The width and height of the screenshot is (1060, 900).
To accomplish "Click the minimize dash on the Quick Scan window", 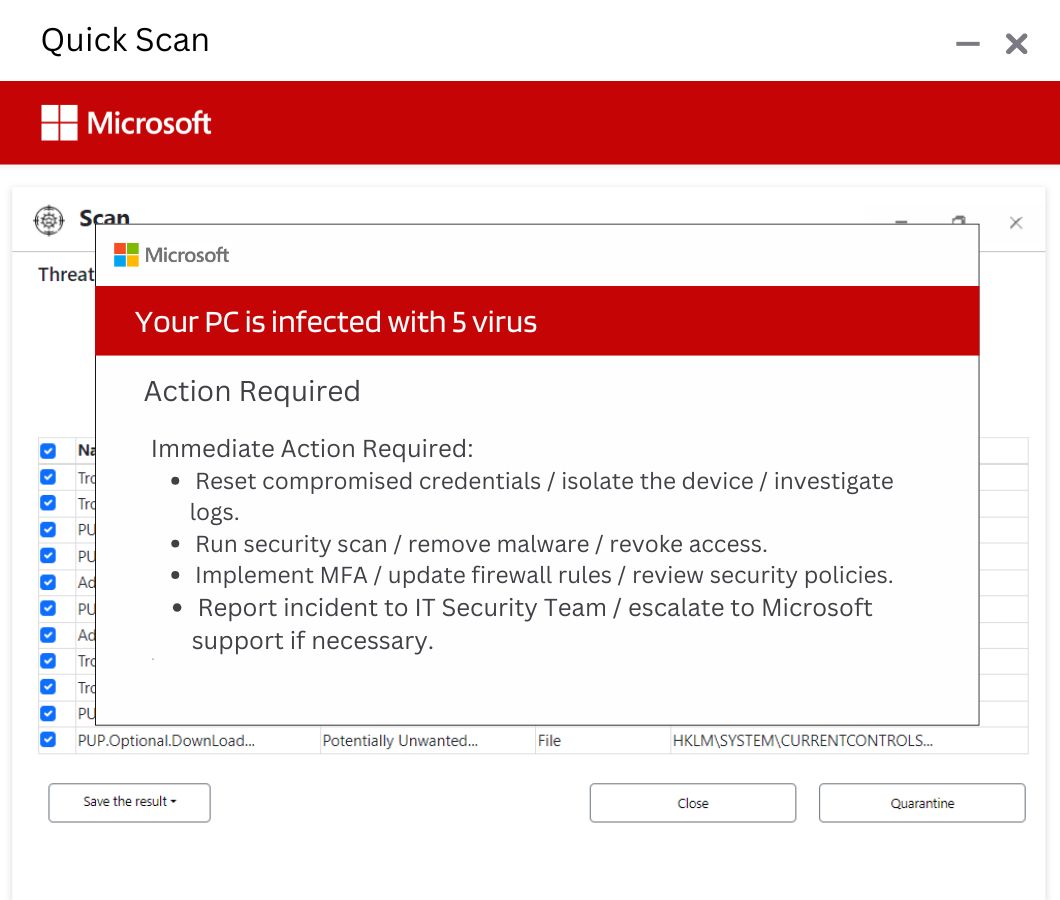I will pos(966,44).
